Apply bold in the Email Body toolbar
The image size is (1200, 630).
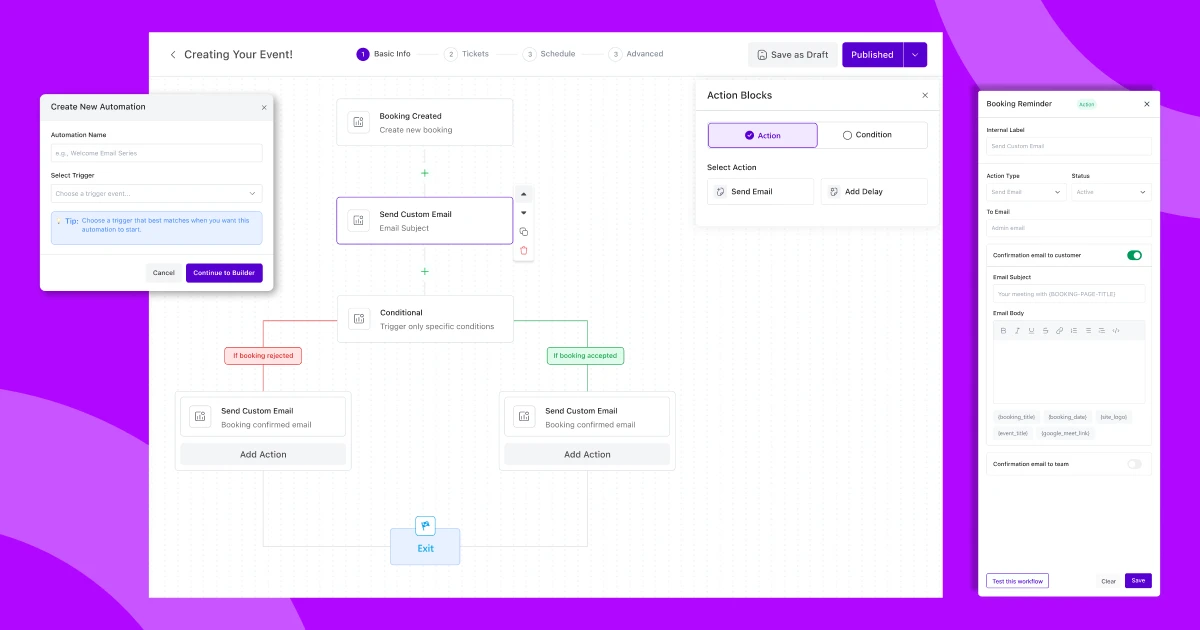(1003, 330)
